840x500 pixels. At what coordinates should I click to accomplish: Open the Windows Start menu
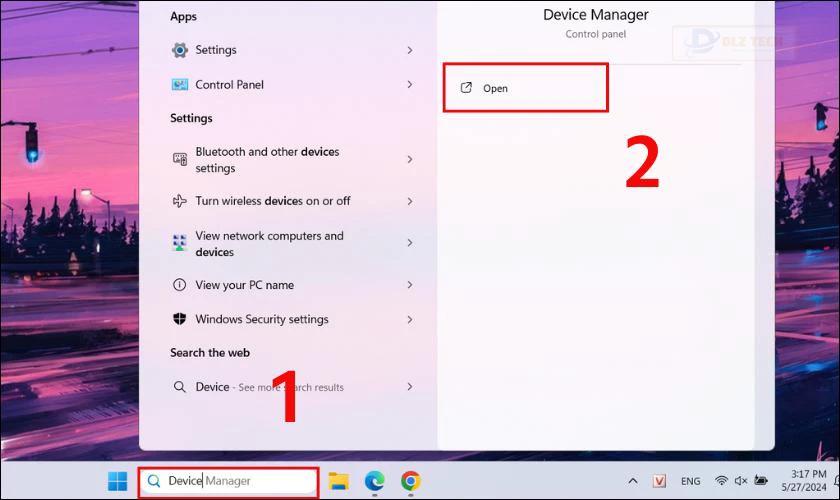pyautogui.click(x=117, y=481)
